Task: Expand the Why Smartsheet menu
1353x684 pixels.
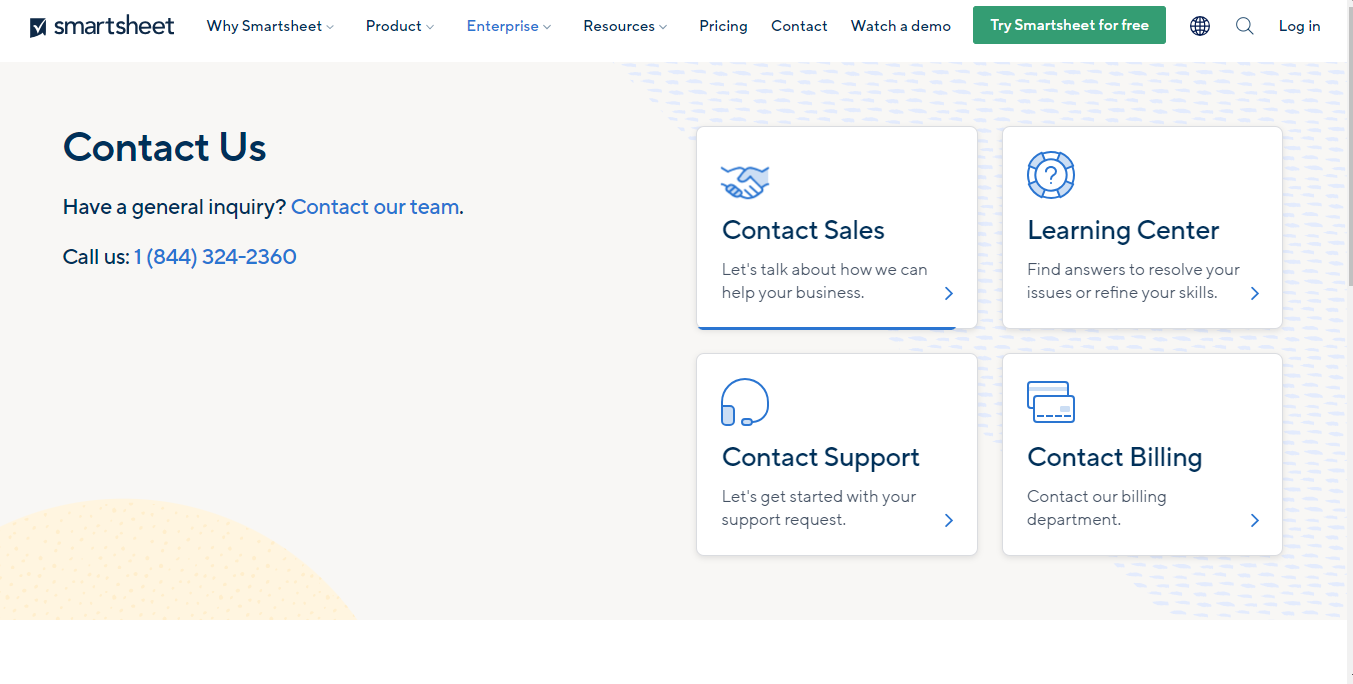Action: 270,26
